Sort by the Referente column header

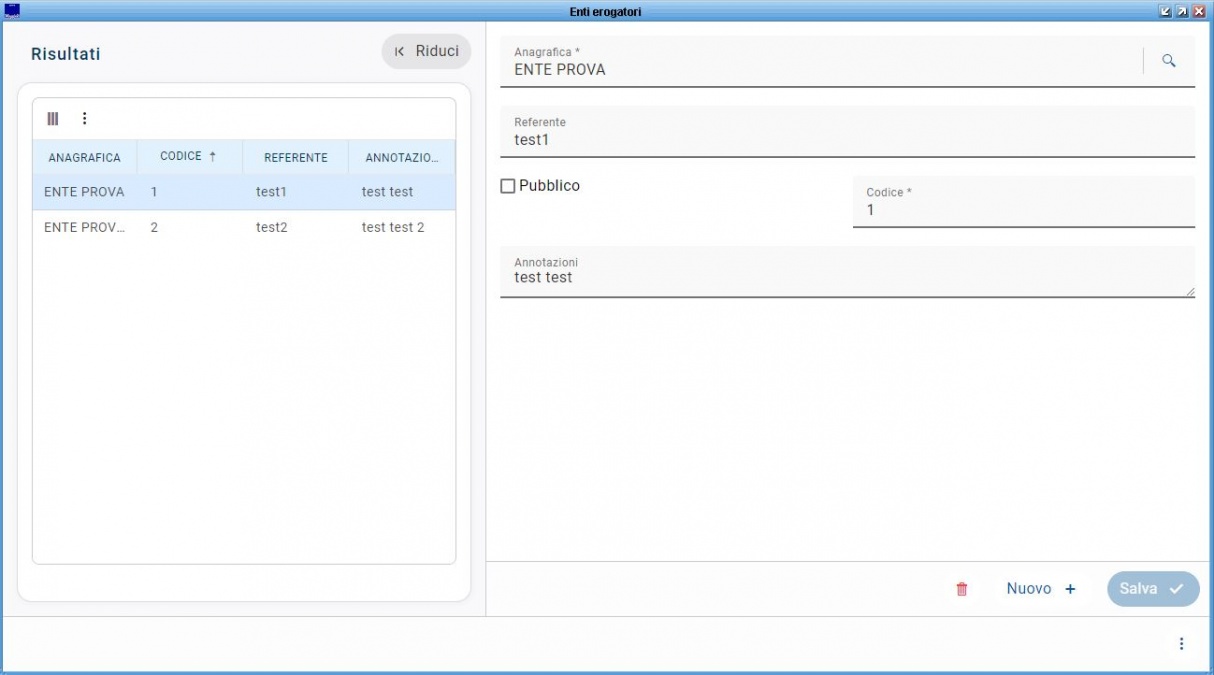tap(295, 157)
